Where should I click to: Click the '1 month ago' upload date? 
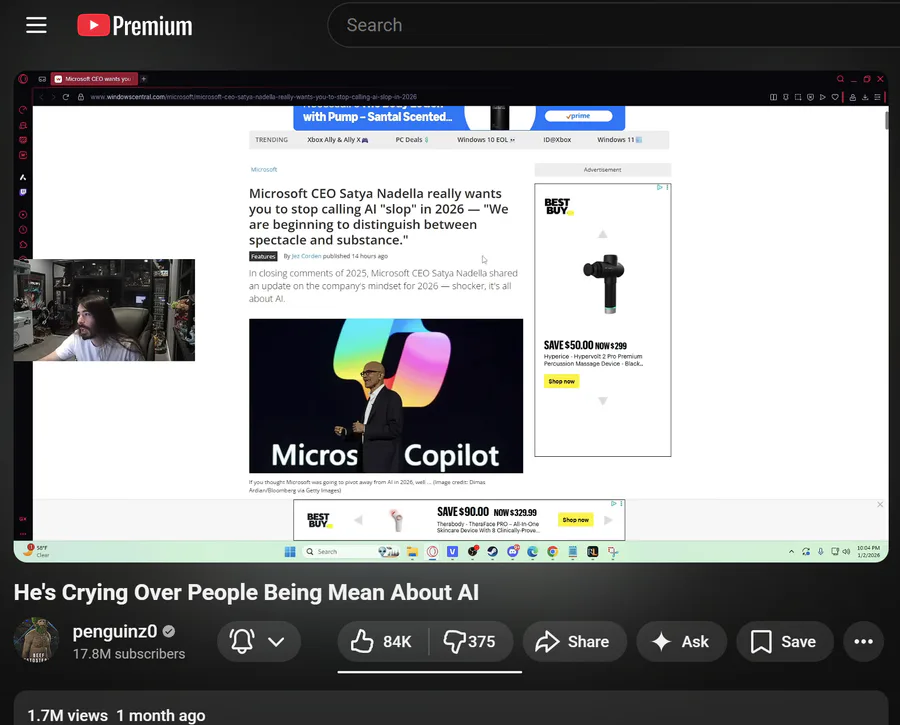click(x=161, y=715)
